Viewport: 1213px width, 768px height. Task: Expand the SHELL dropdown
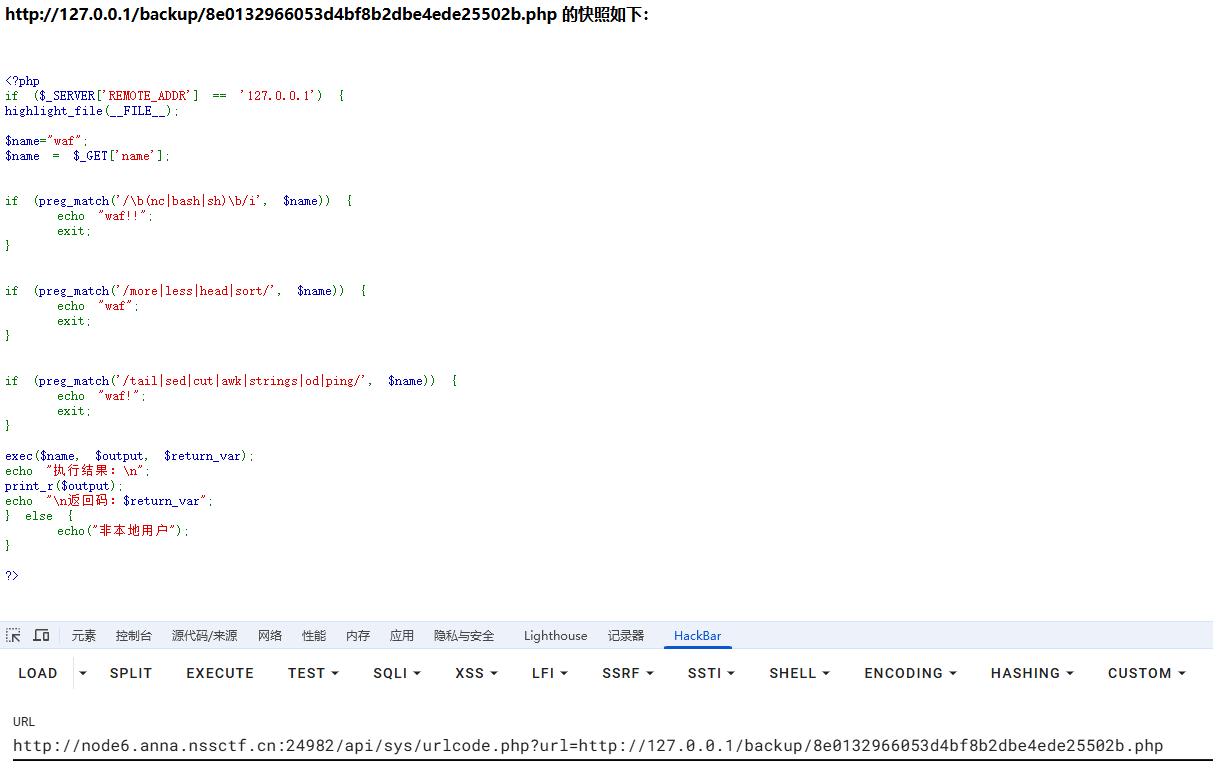point(799,673)
